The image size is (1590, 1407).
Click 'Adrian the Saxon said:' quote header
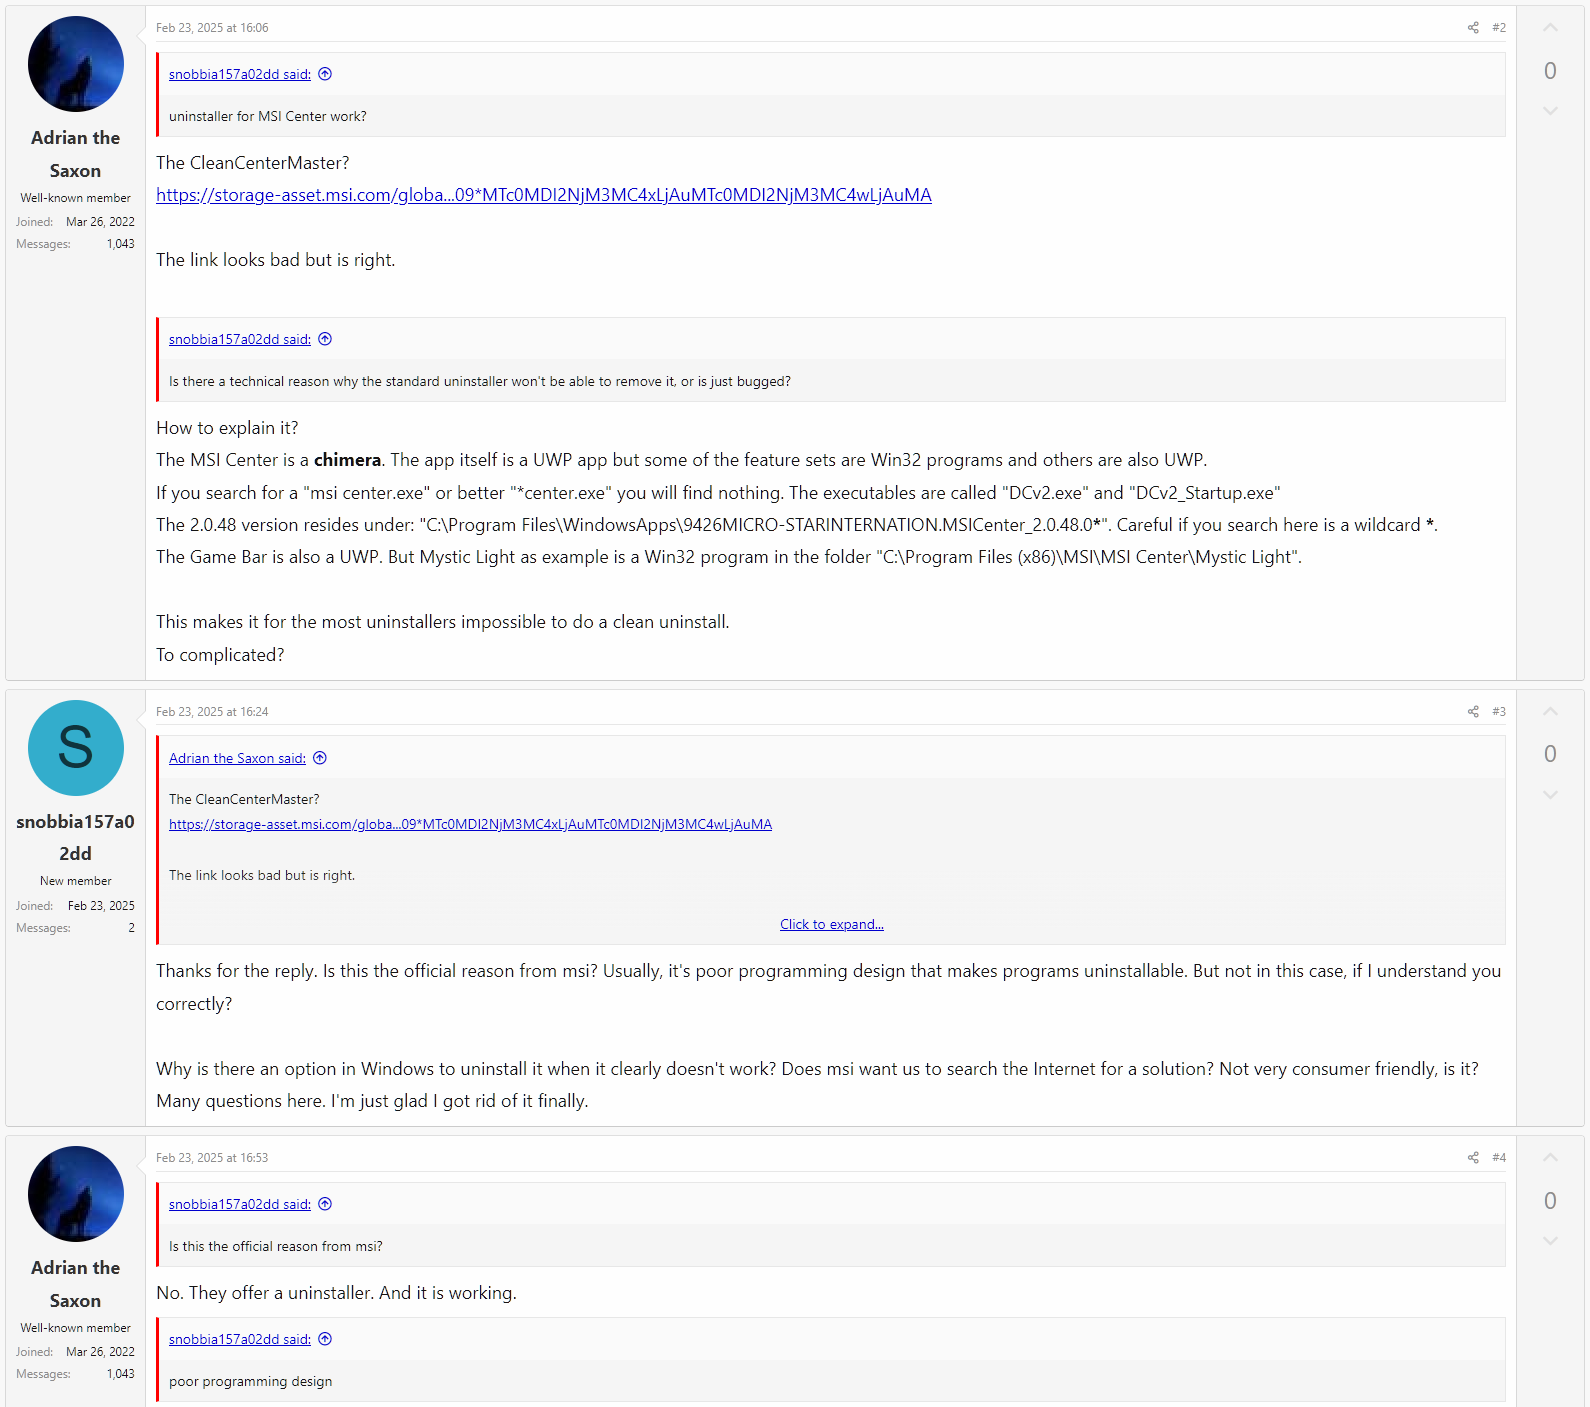(237, 758)
